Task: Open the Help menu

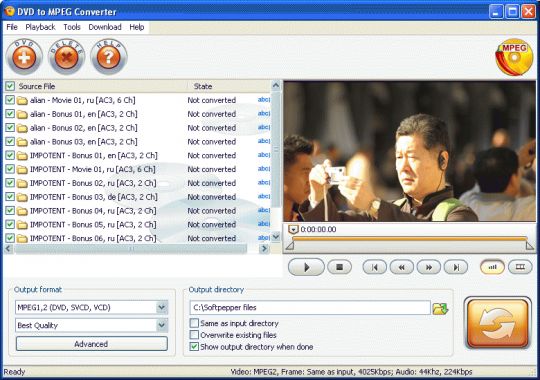Action: [x=137, y=27]
